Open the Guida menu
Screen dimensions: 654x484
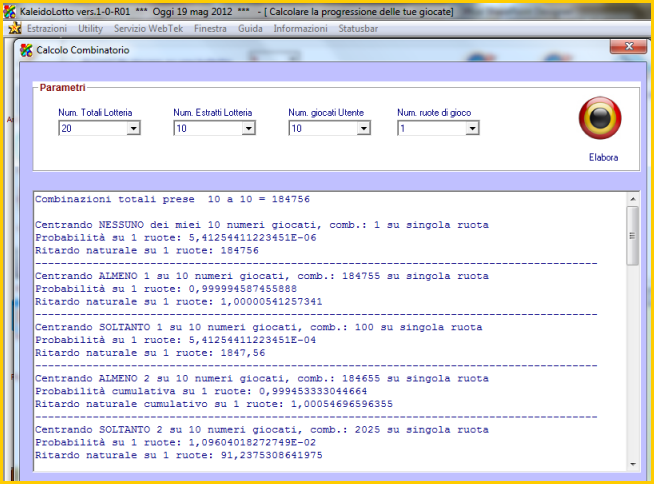coord(250,28)
